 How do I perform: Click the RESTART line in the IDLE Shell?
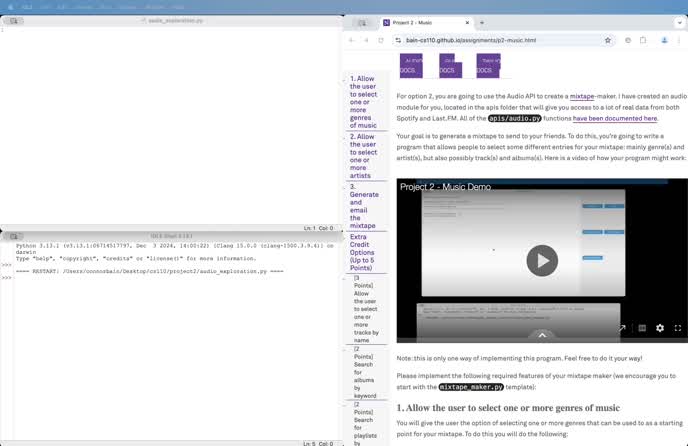(150, 271)
